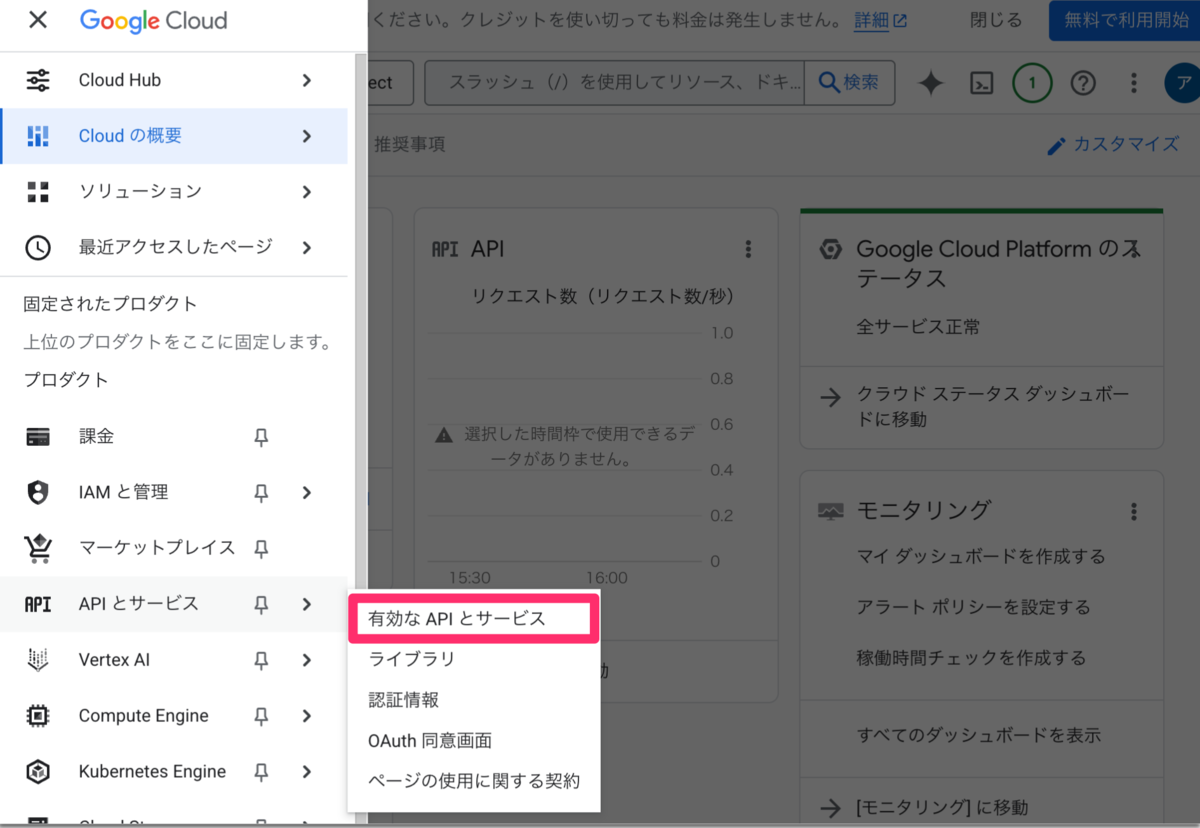This screenshot has height=828, width=1200.
Task: Click the billing card icon
Action: 38,437
